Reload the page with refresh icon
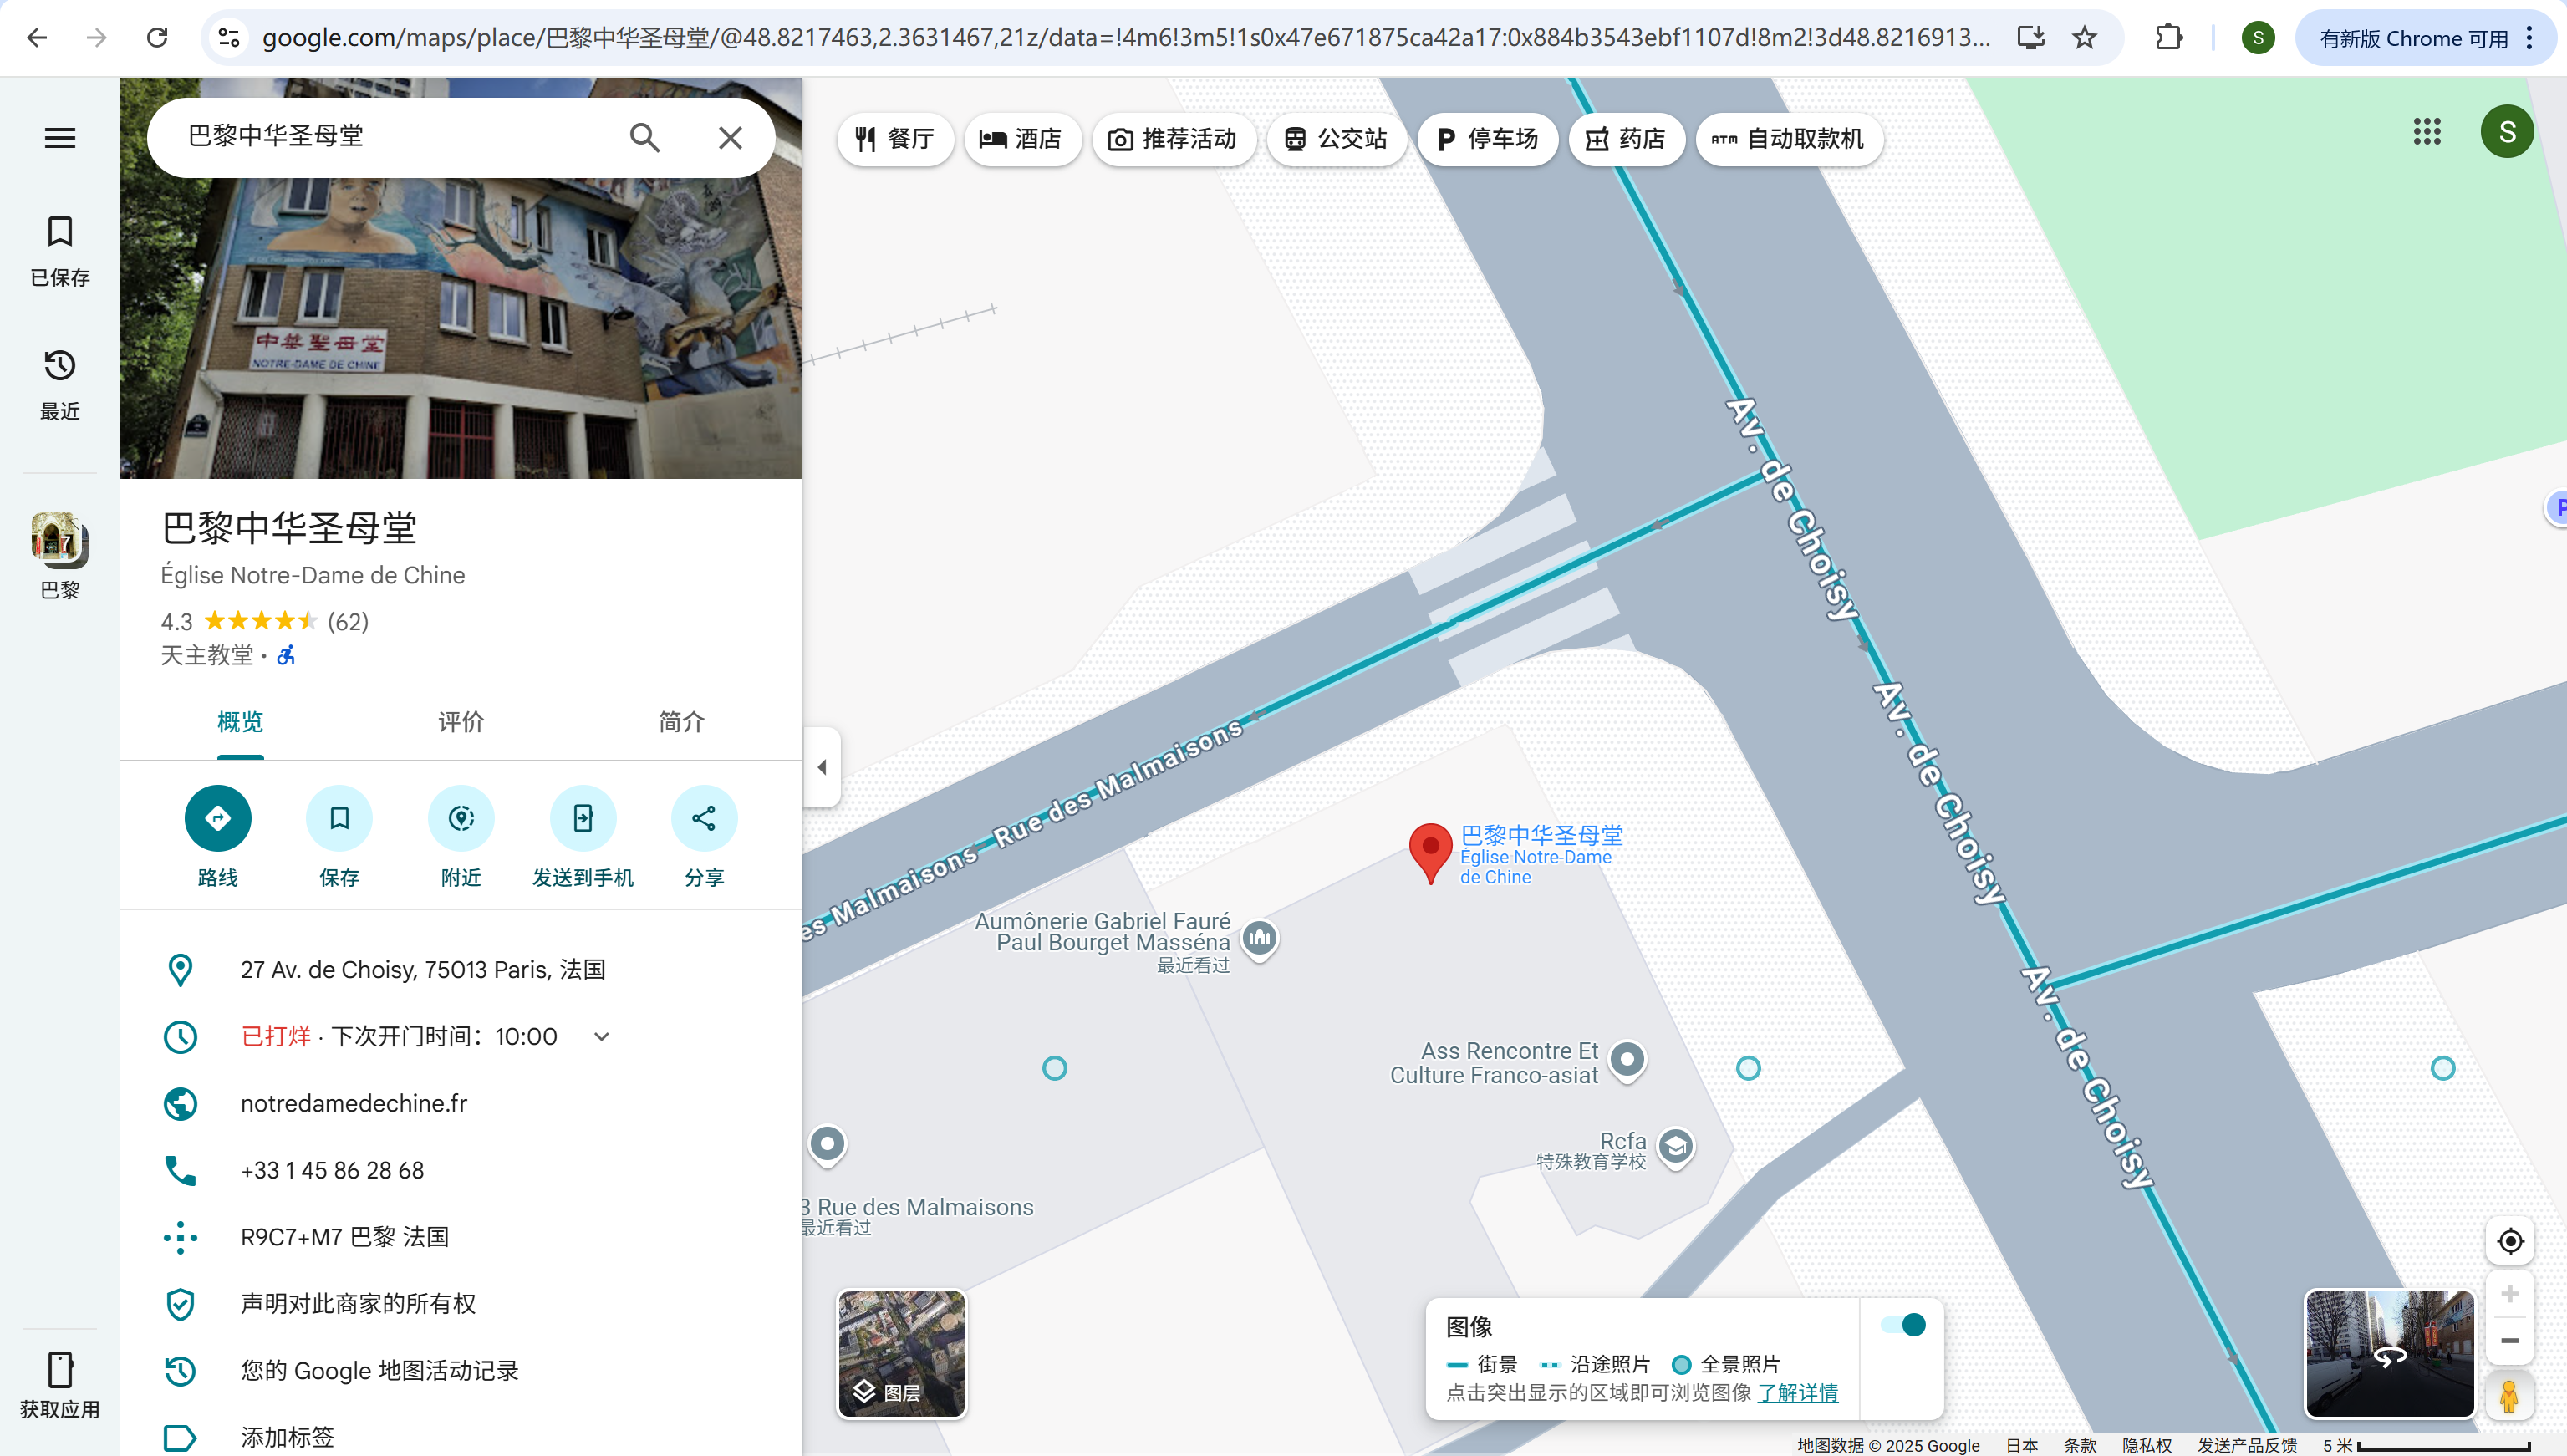 pyautogui.click(x=157, y=38)
